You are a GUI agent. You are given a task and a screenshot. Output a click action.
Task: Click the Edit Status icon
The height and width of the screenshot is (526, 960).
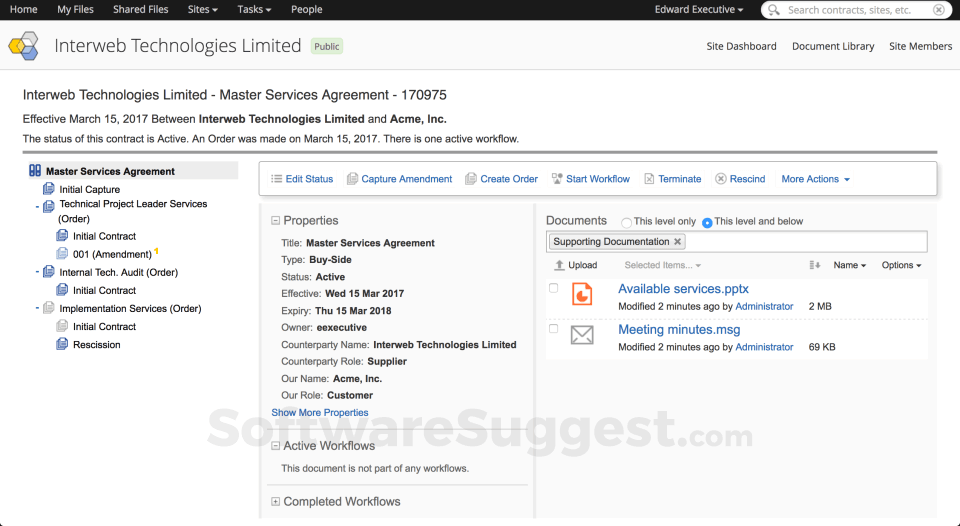277,179
